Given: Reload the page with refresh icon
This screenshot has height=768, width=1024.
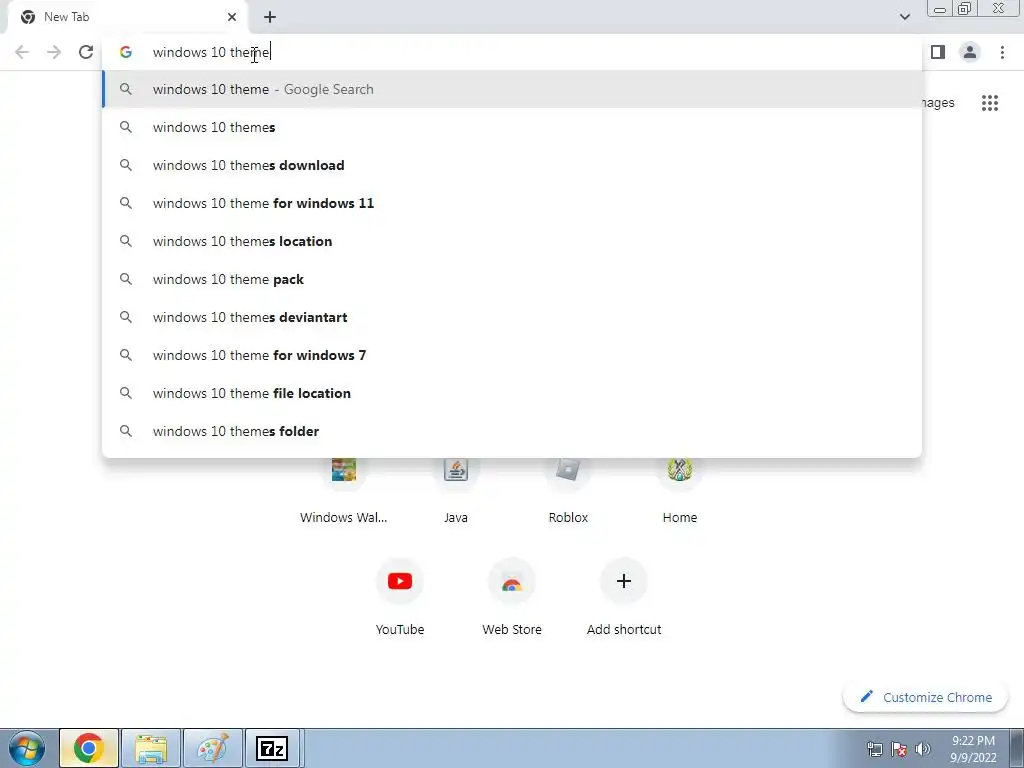Looking at the screenshot, I should [86, 52].
